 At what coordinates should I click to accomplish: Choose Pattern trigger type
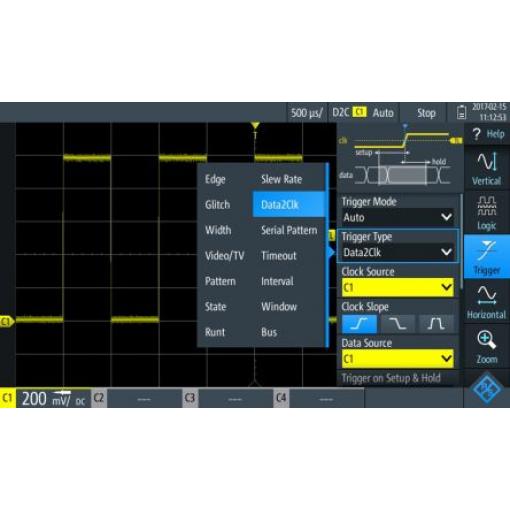[220, 281]
